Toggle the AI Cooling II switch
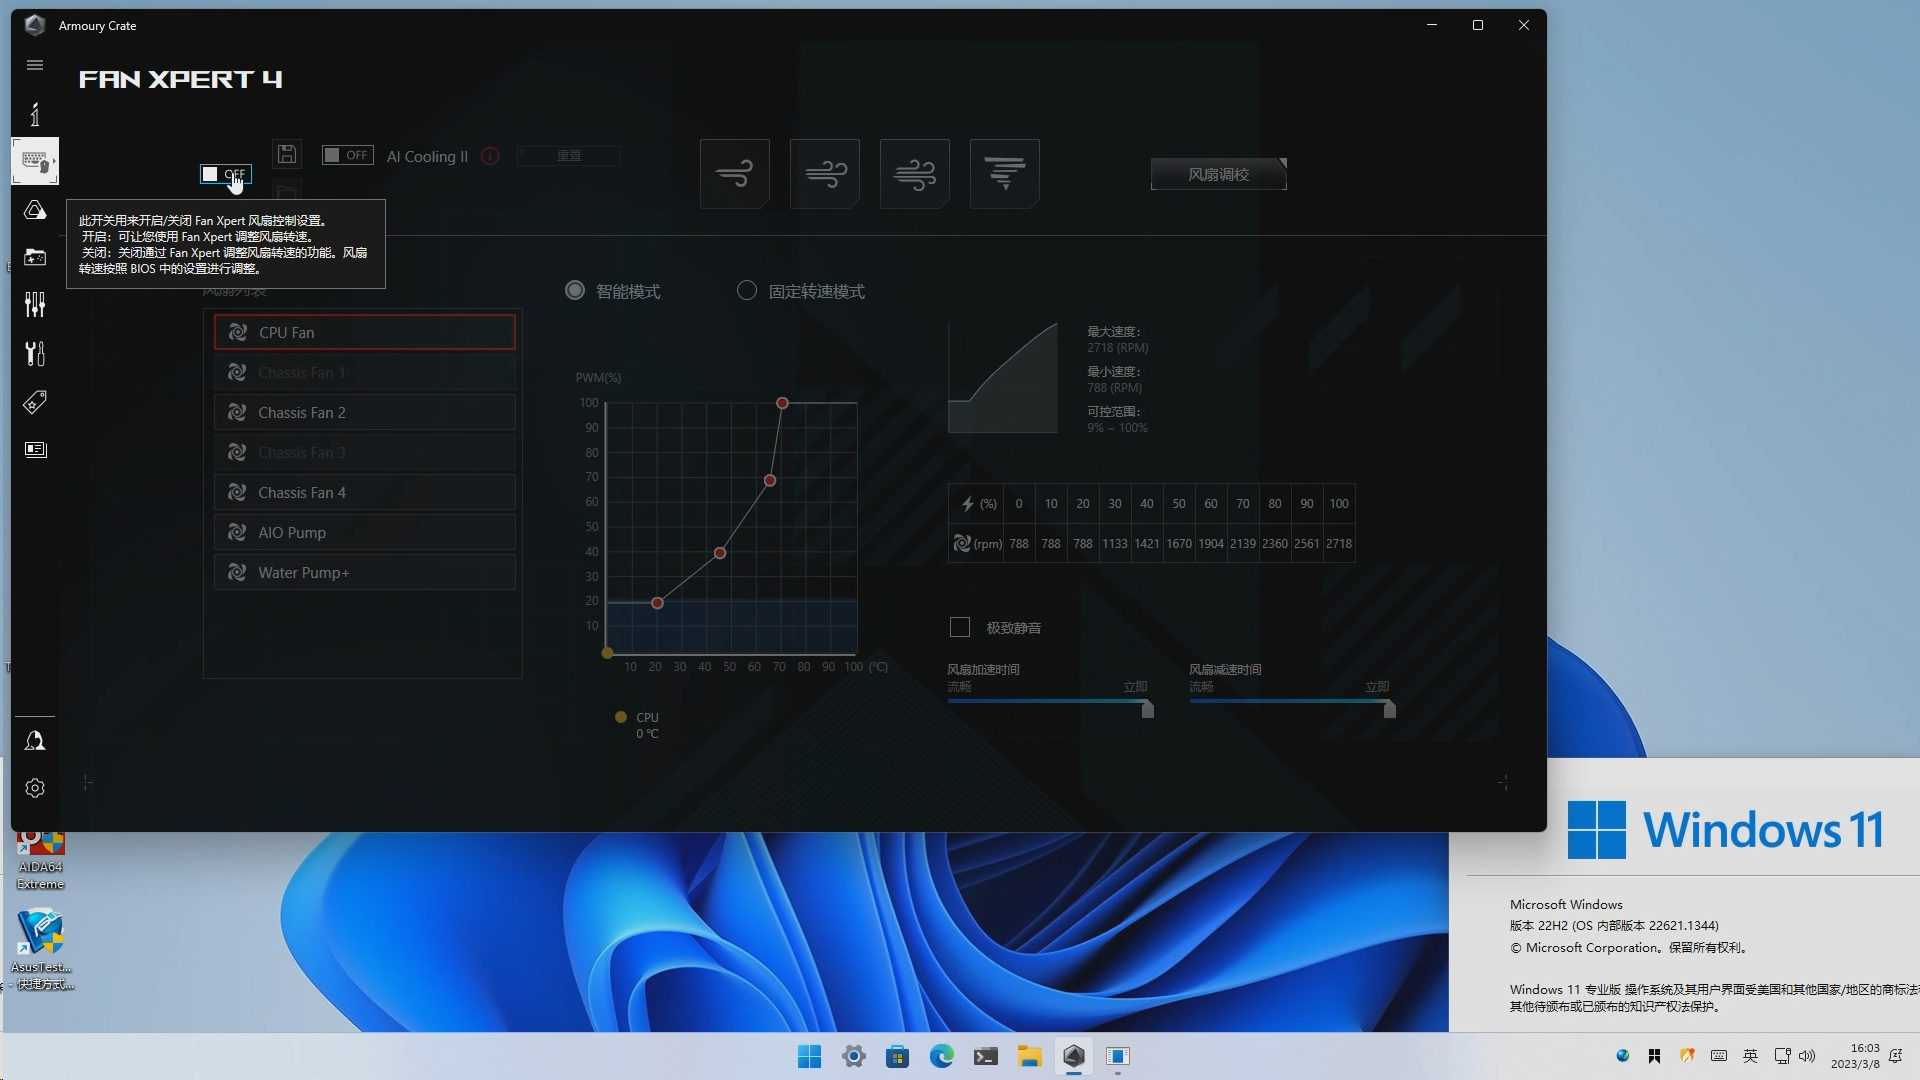This screenshot has height=1080, width=1920. coord(347,155)
